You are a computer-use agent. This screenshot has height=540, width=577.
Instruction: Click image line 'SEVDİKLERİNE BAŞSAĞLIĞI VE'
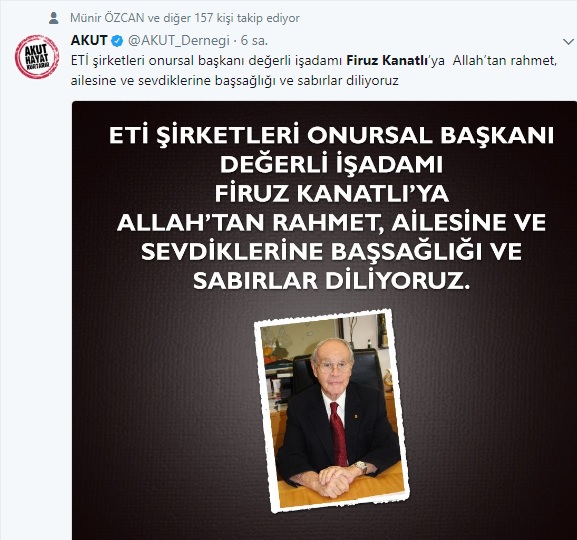(331, 251)
